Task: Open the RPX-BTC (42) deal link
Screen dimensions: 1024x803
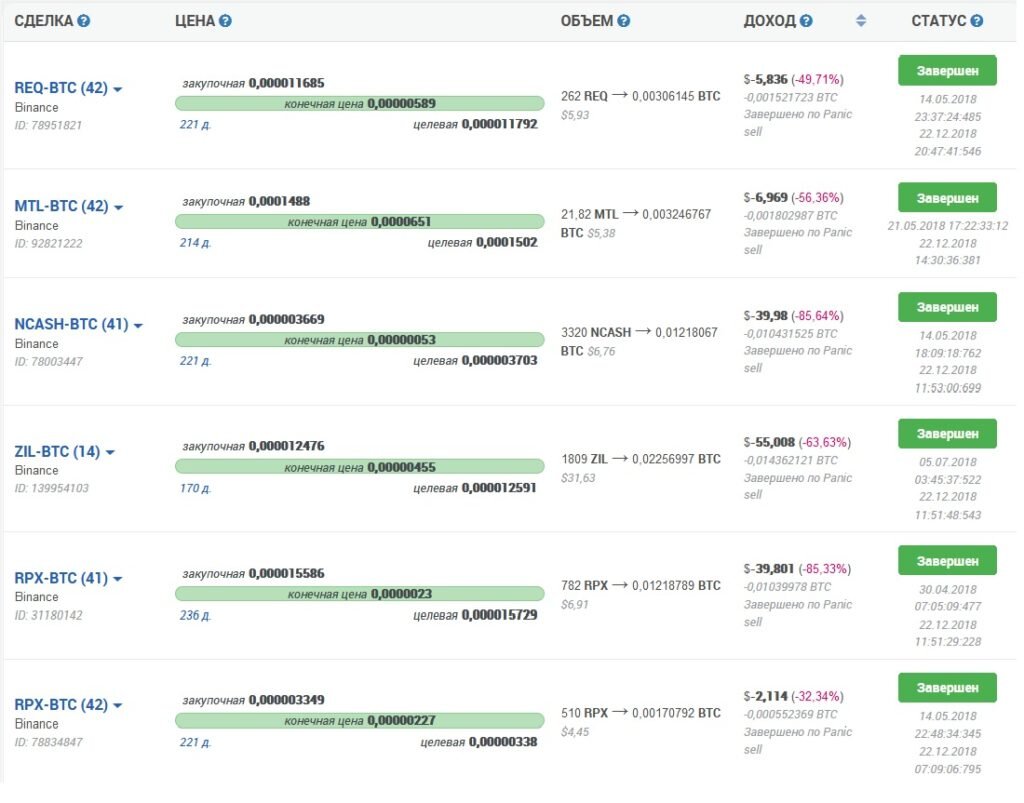Action: tap(61, 705)
